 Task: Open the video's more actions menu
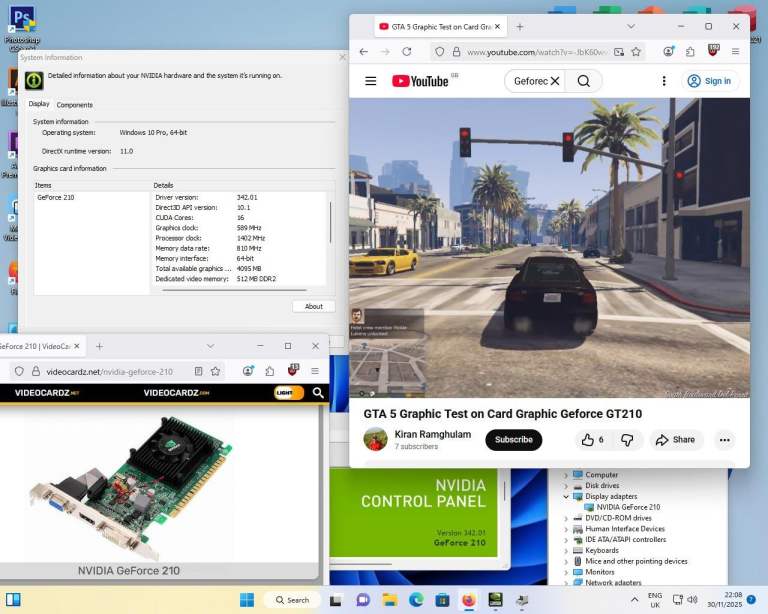click(x=725, y=440)
